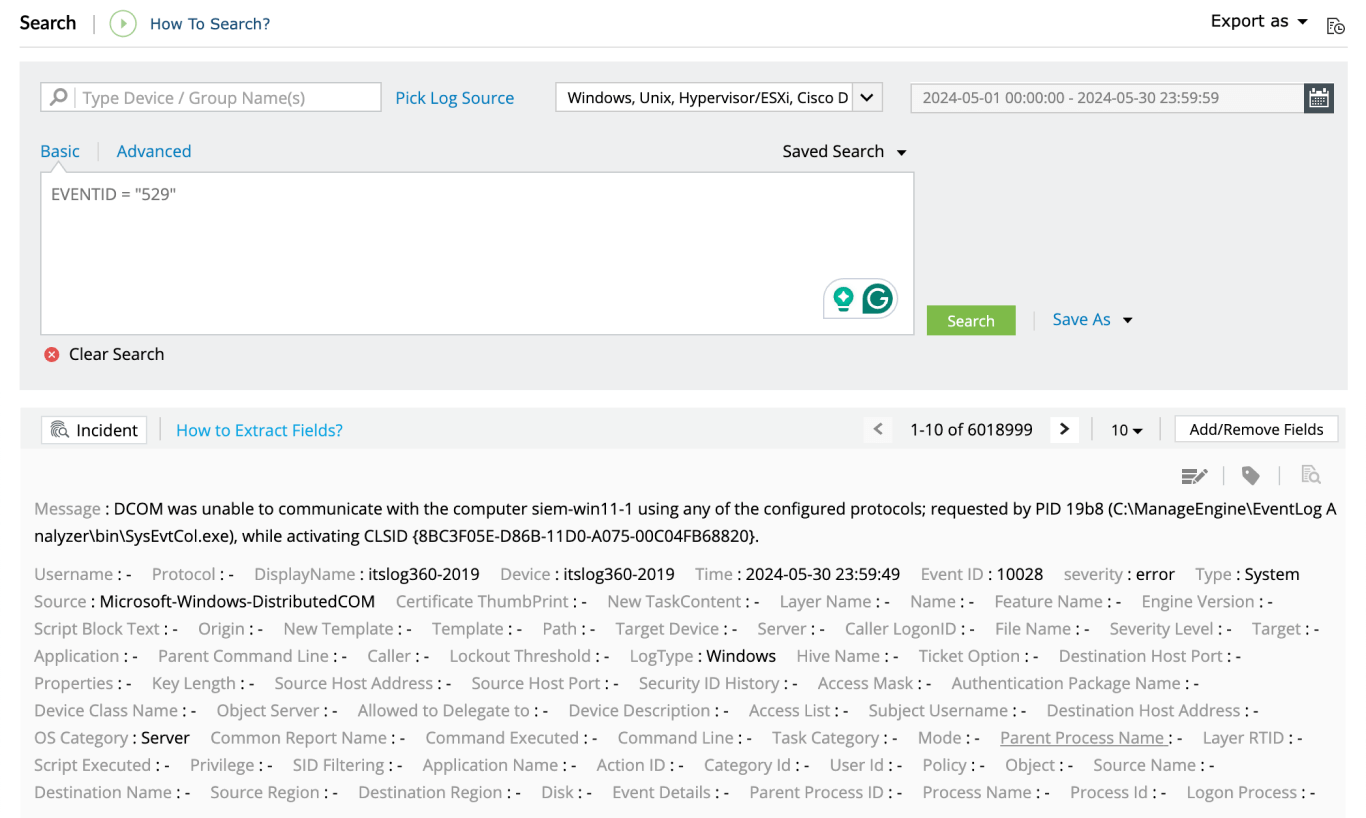Image resolution: width=1366 pixels, height=818 pixels.
Task: Select the field extraction edit icon
Action: [x=1194, y=475]
